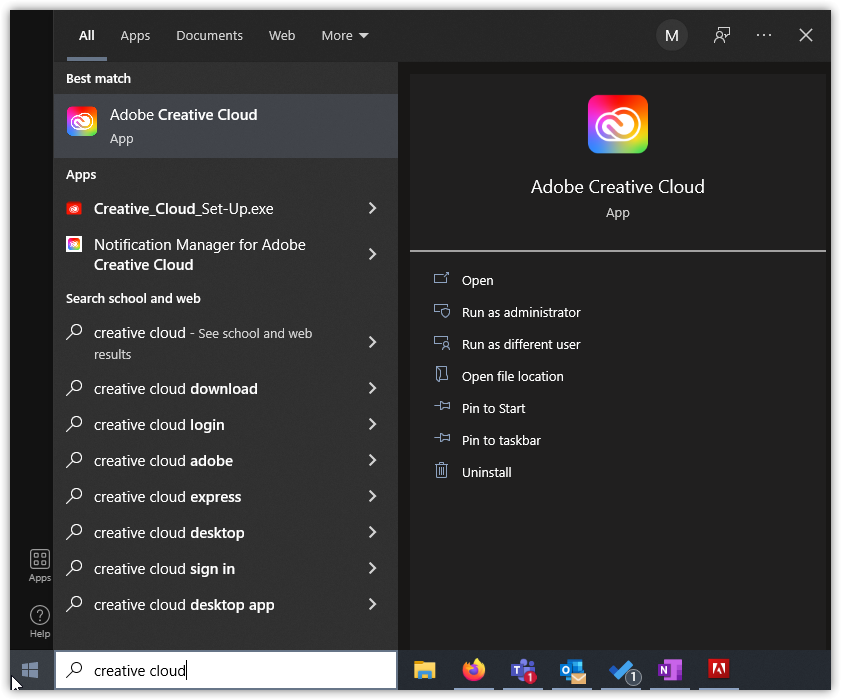Click the Pin to Start pin icon

[442, 407]
